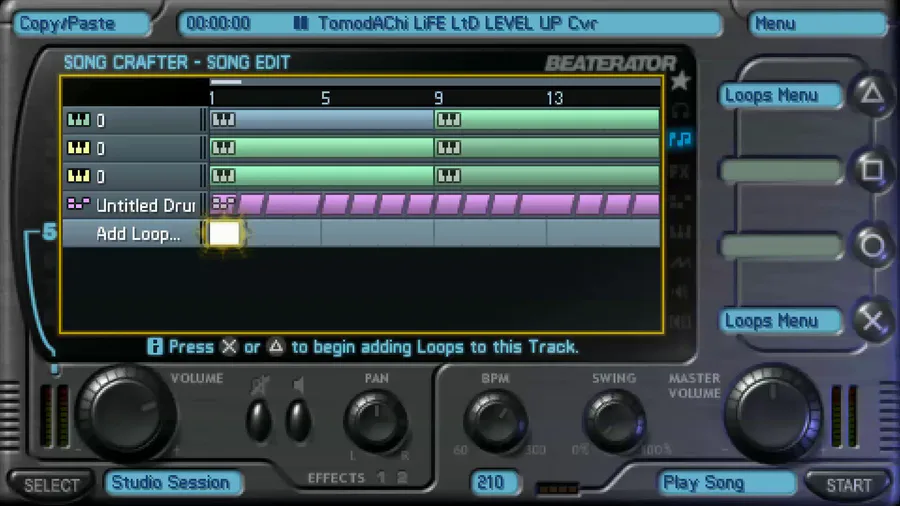Click timeline bar marker 9
The height and width of the screenshot is (506, 900).
click(439, 98)
